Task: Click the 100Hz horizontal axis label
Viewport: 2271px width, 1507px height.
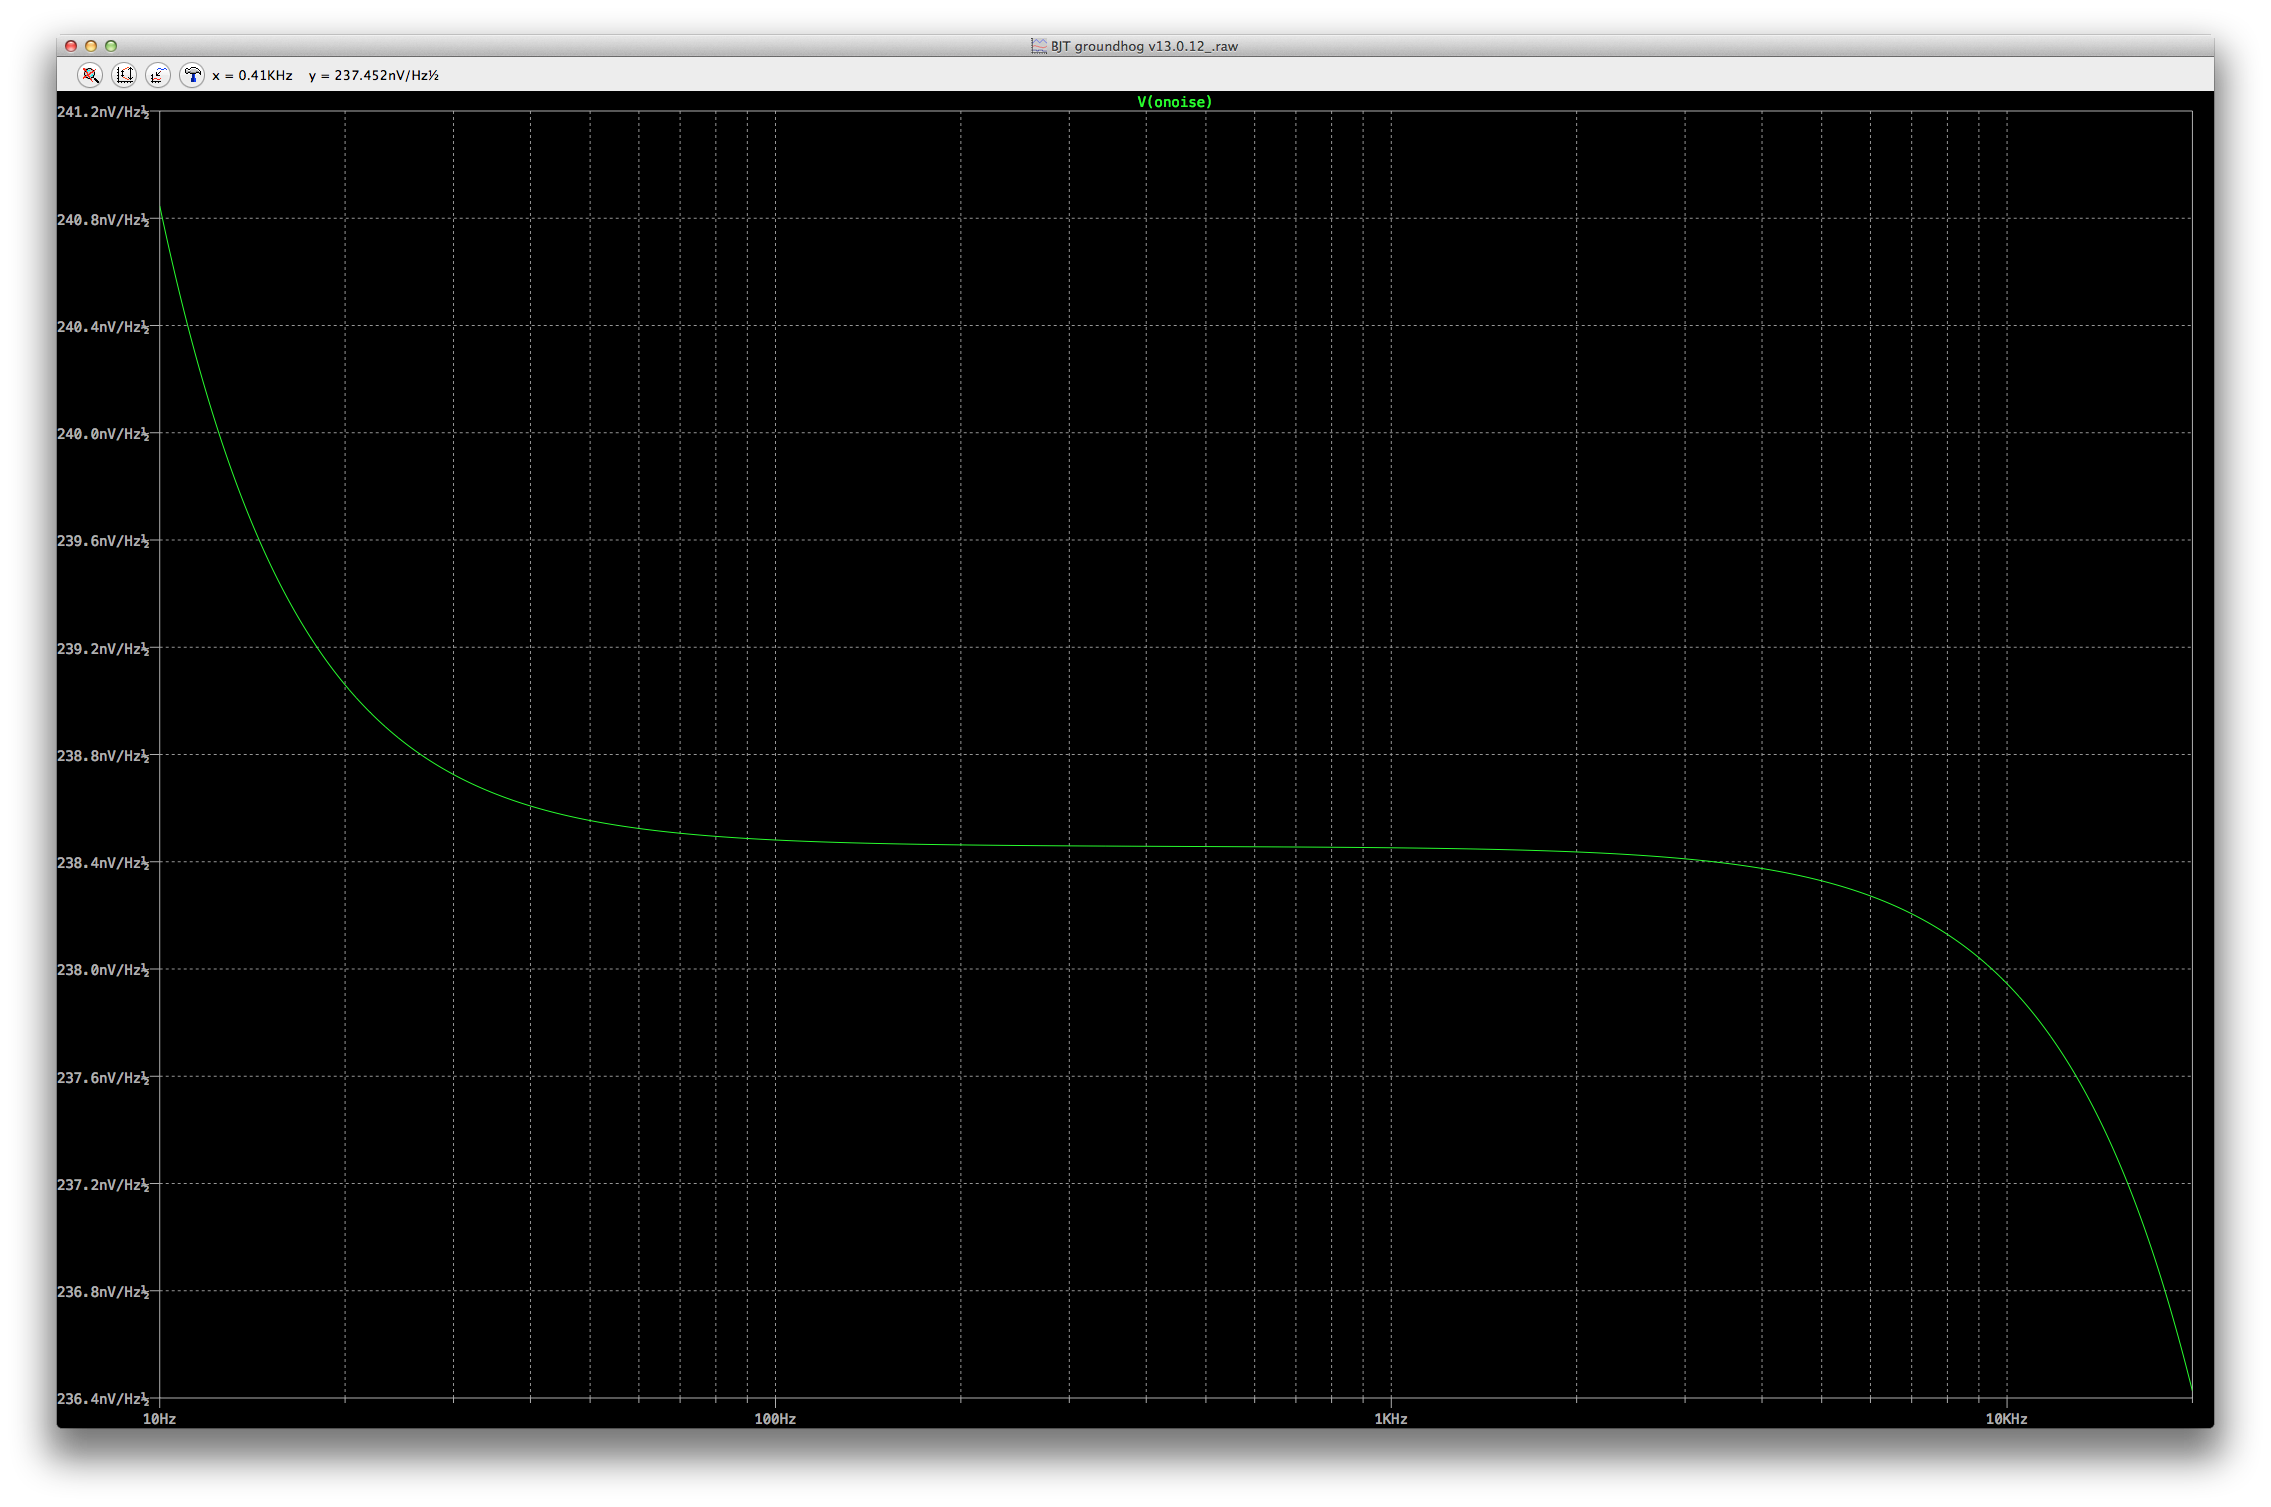Action: point(775,1419)
